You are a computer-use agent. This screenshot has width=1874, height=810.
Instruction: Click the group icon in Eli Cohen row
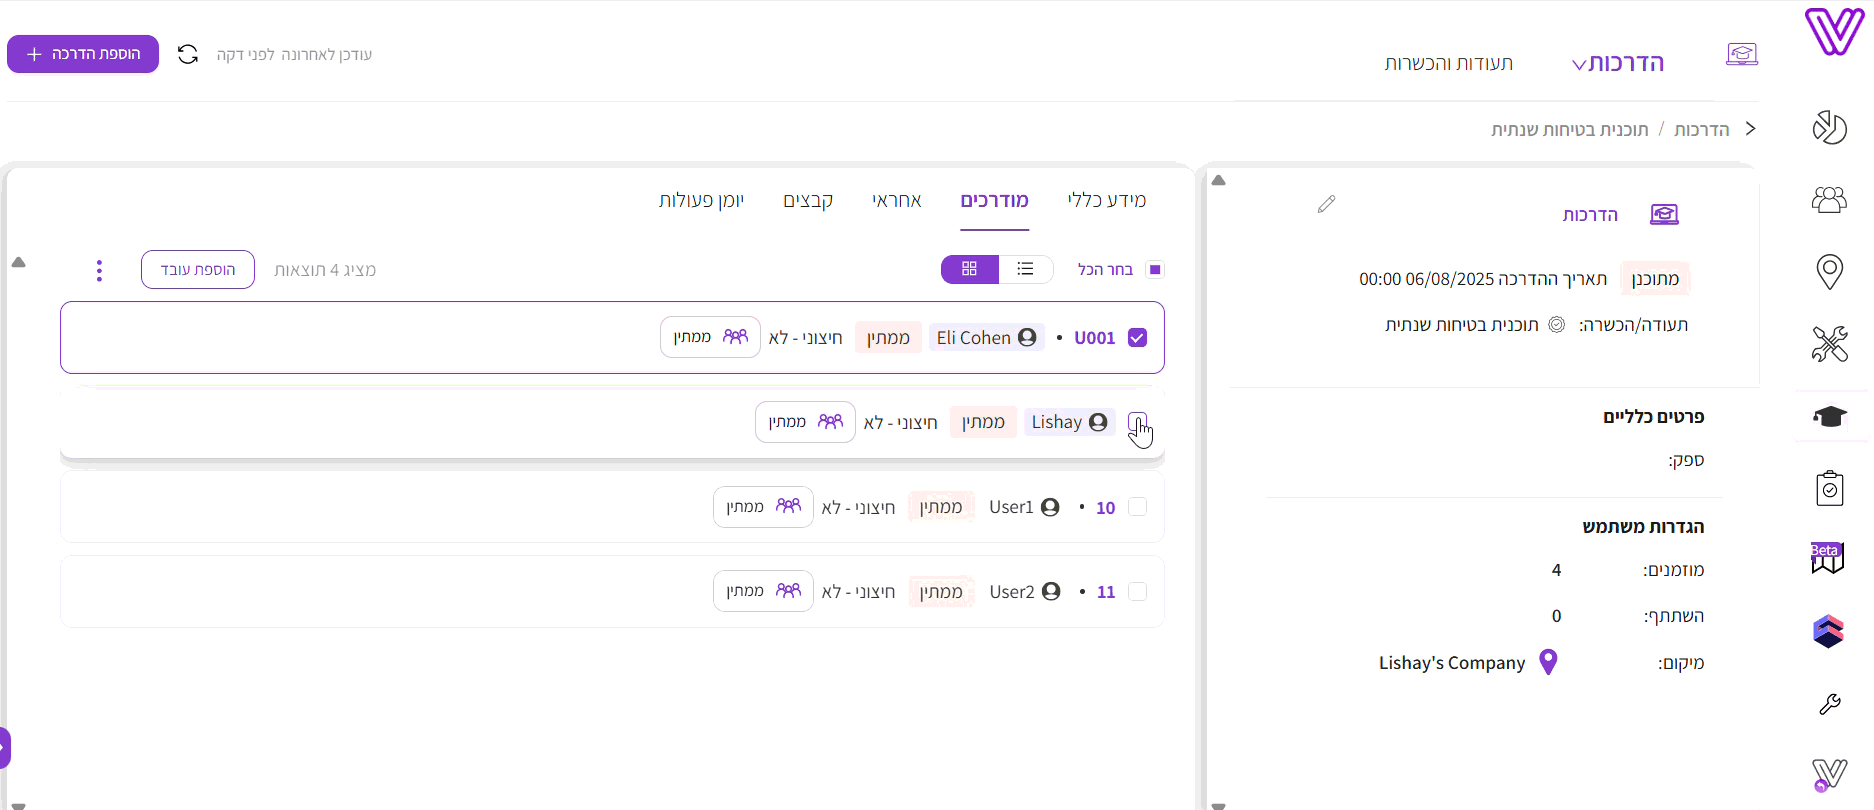[x=735, y=337]
